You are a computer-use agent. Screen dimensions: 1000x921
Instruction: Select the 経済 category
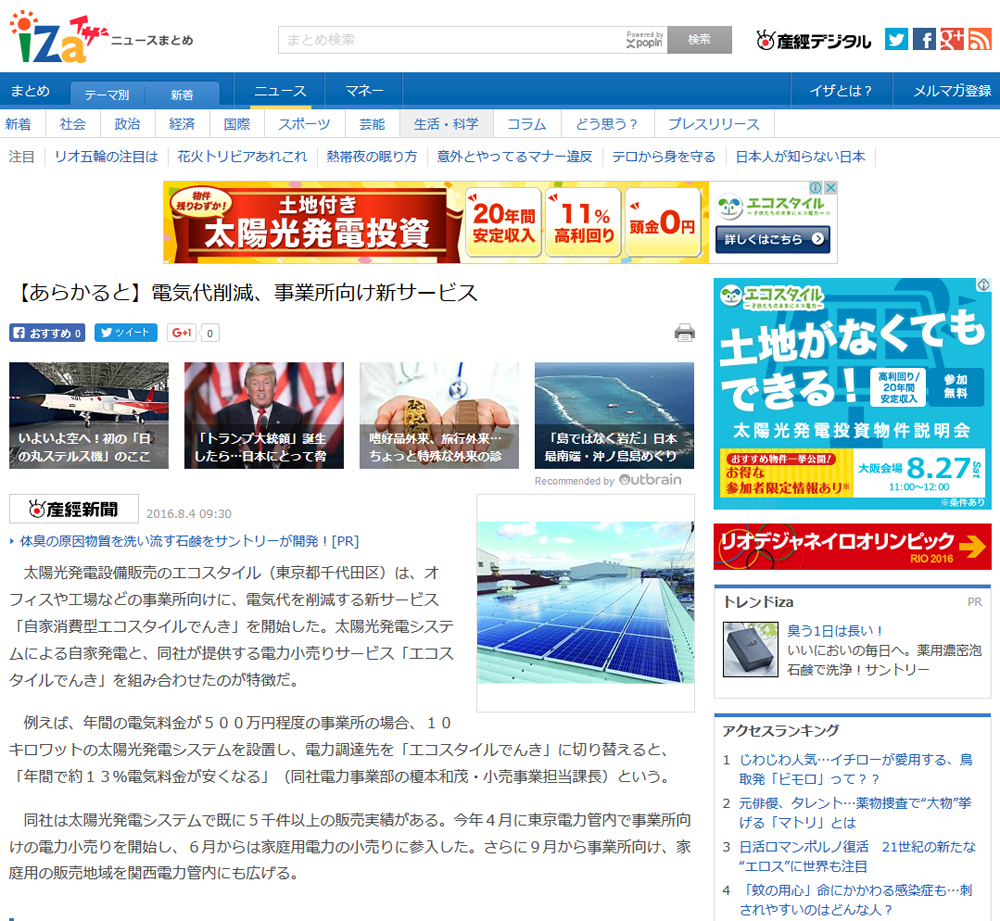[182, 124]
